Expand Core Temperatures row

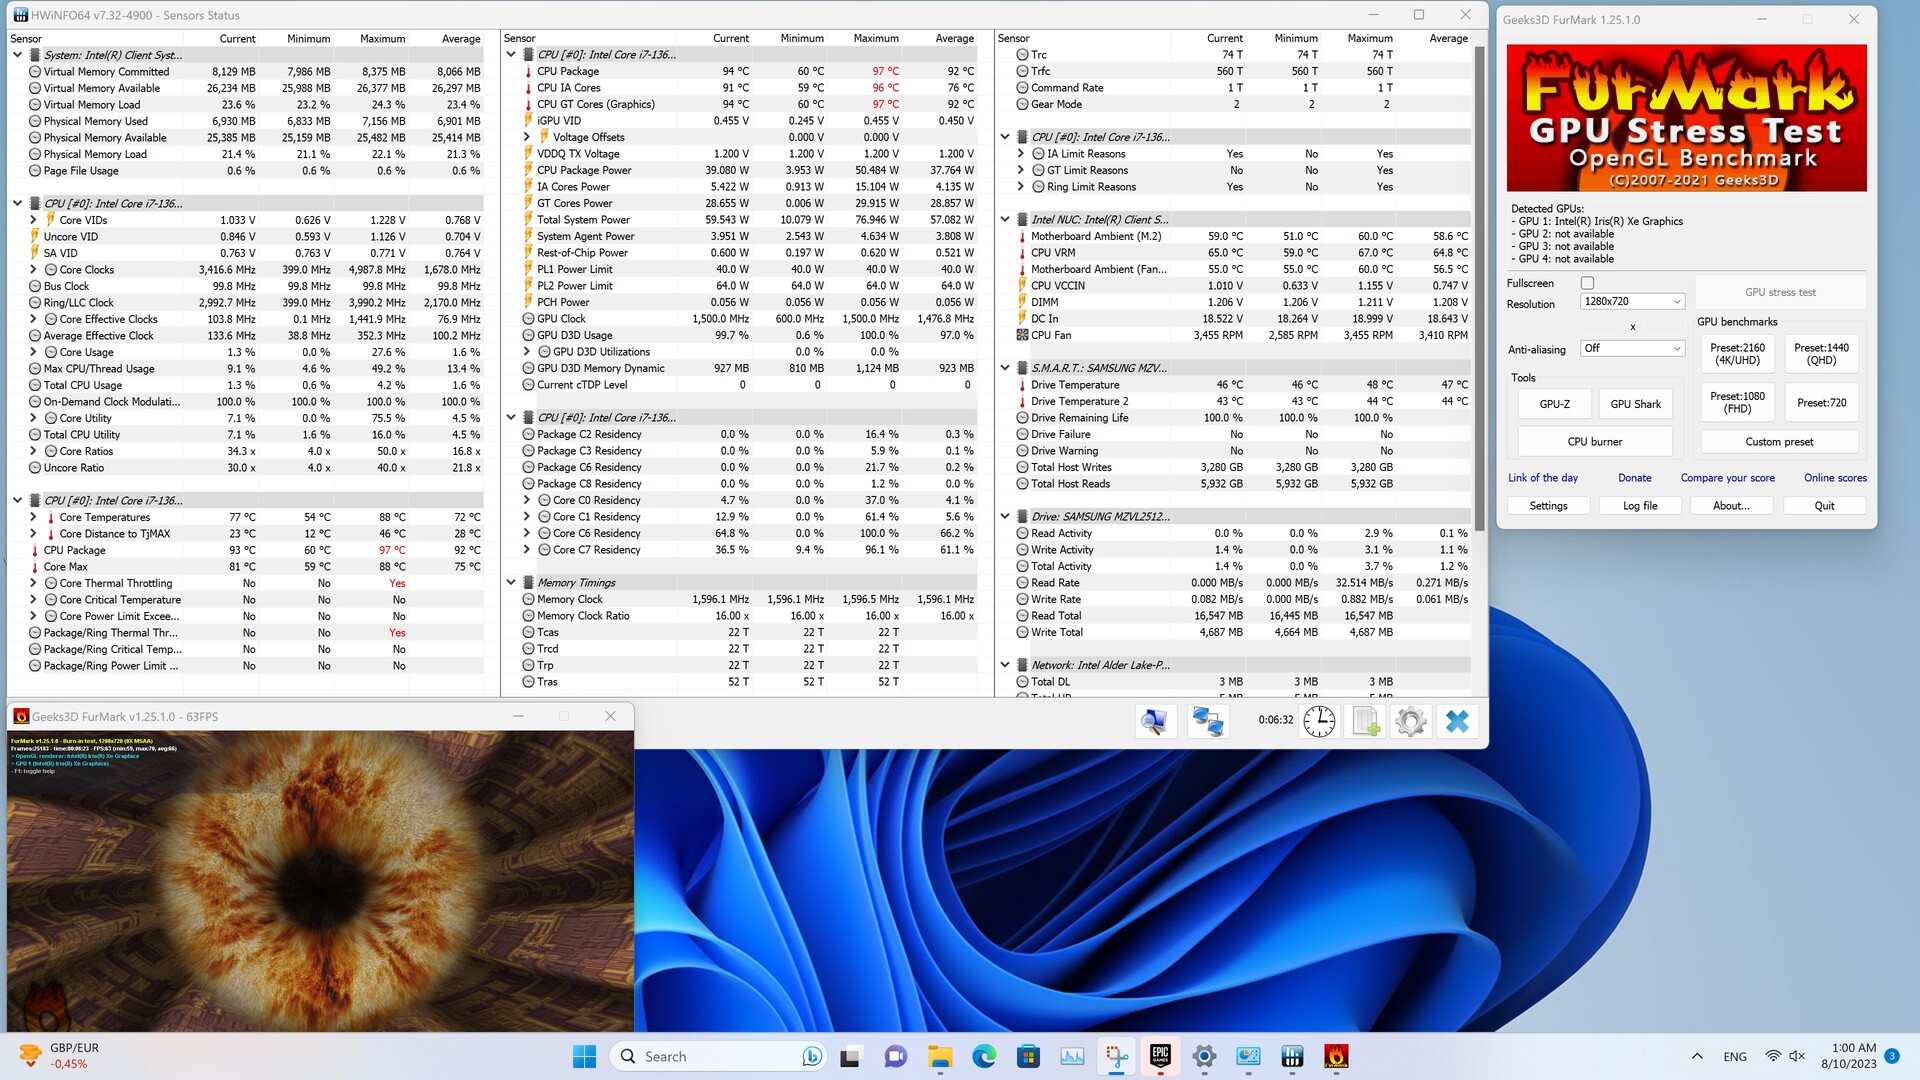(33, 517)
